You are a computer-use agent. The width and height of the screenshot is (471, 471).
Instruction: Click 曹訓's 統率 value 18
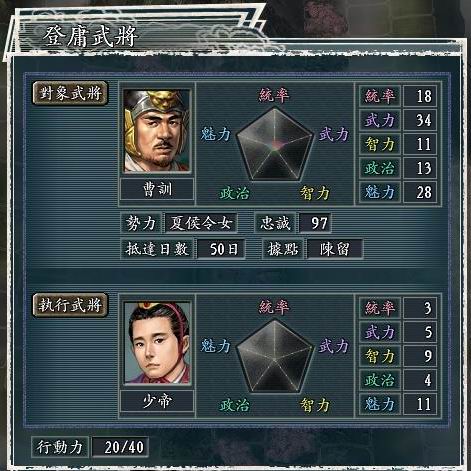(420, 96)
